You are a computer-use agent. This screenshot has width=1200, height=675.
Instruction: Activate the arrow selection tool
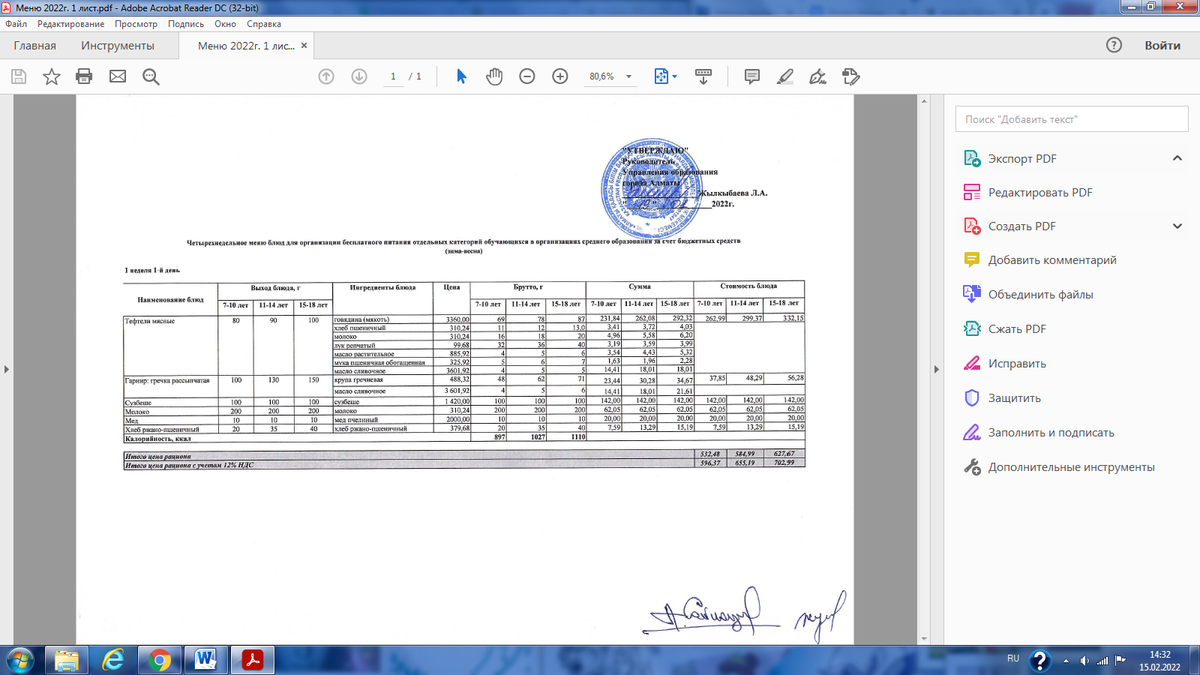click(x=461, y=77)
